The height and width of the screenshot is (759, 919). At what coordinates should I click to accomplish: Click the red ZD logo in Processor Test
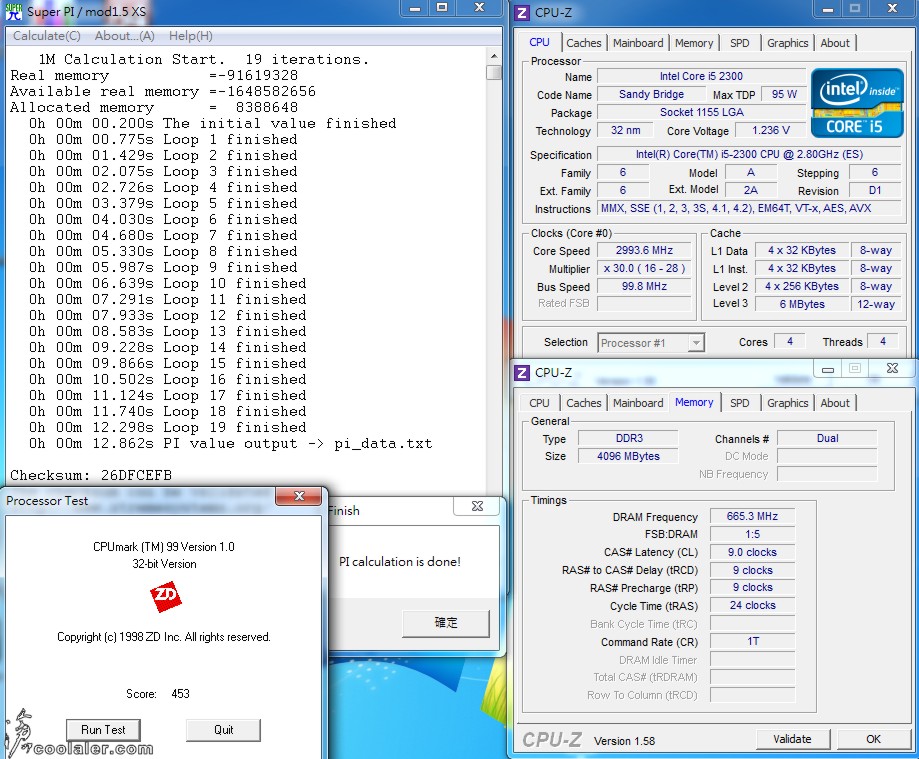[x=165, y=597]
